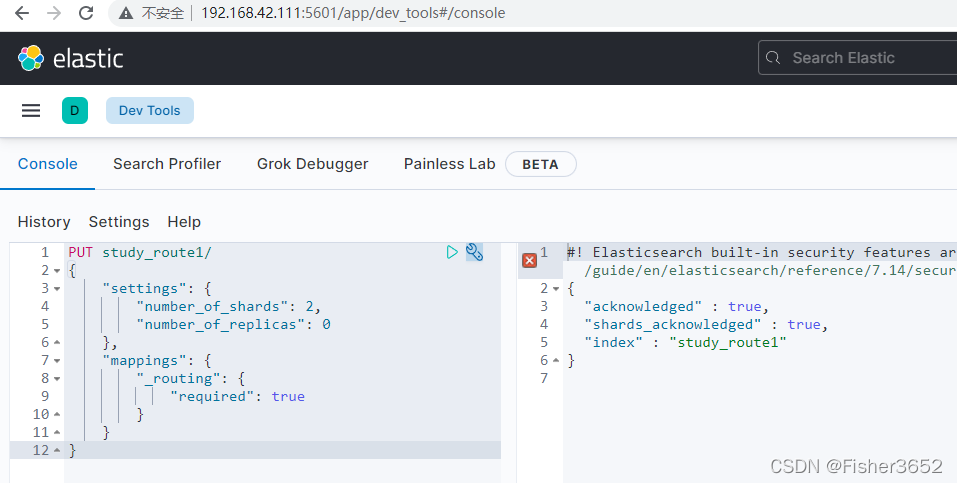Open console Settings
The width and height of the screenshot is (957, 483).
click(119, 222)
